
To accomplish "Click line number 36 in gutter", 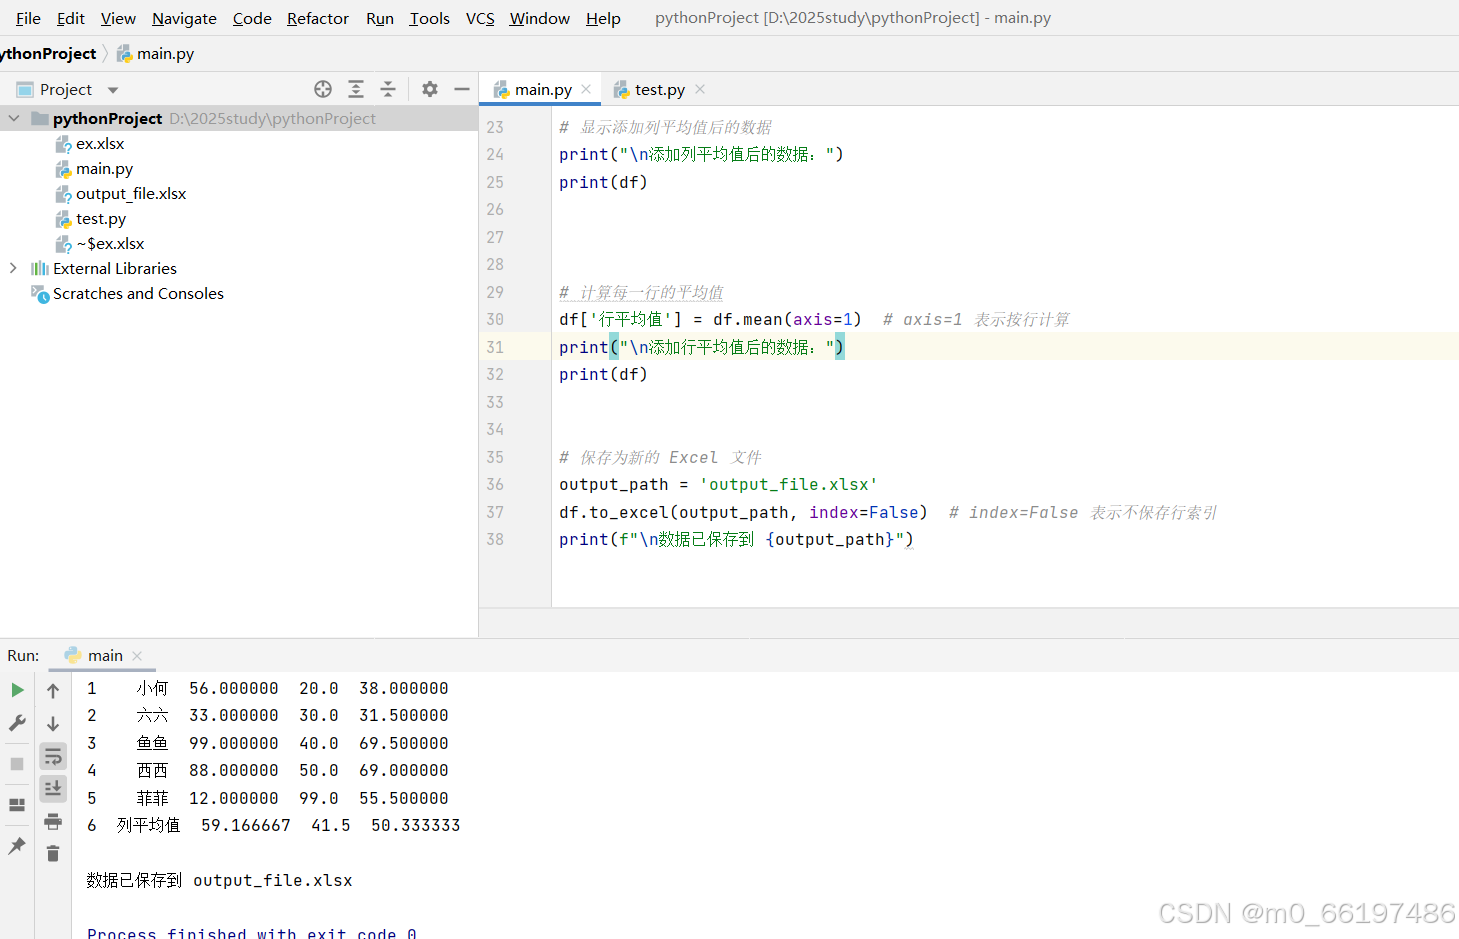I will coord(495,484).
